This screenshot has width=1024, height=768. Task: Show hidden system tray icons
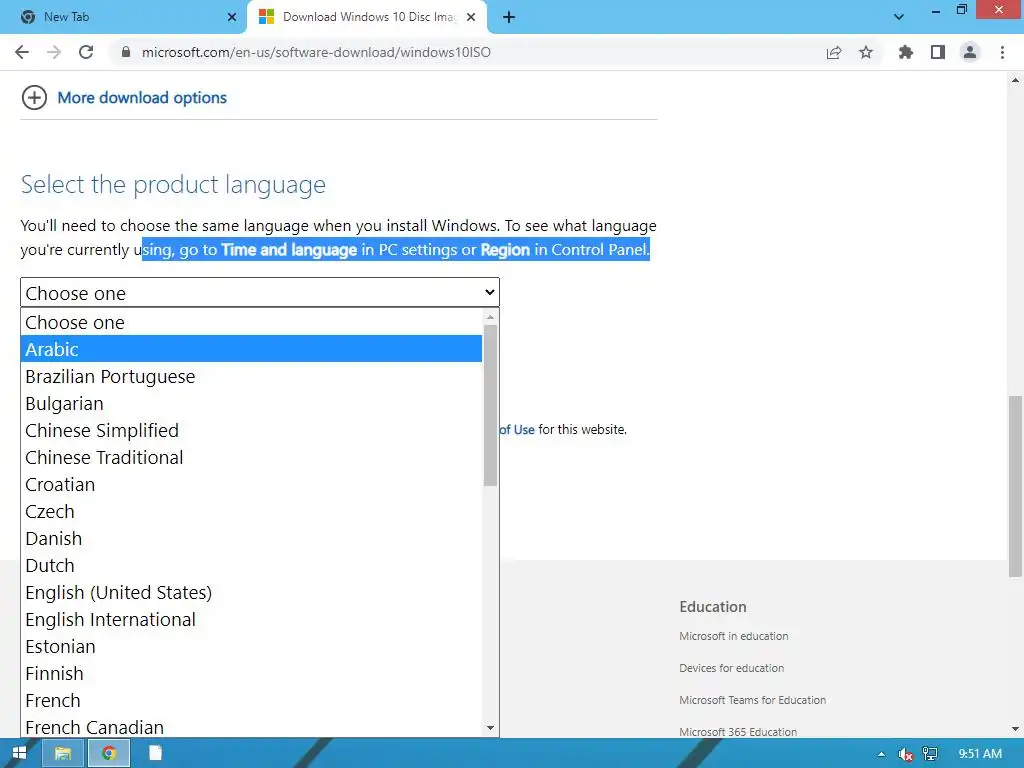pyautogui.click(x=881, y=754)
